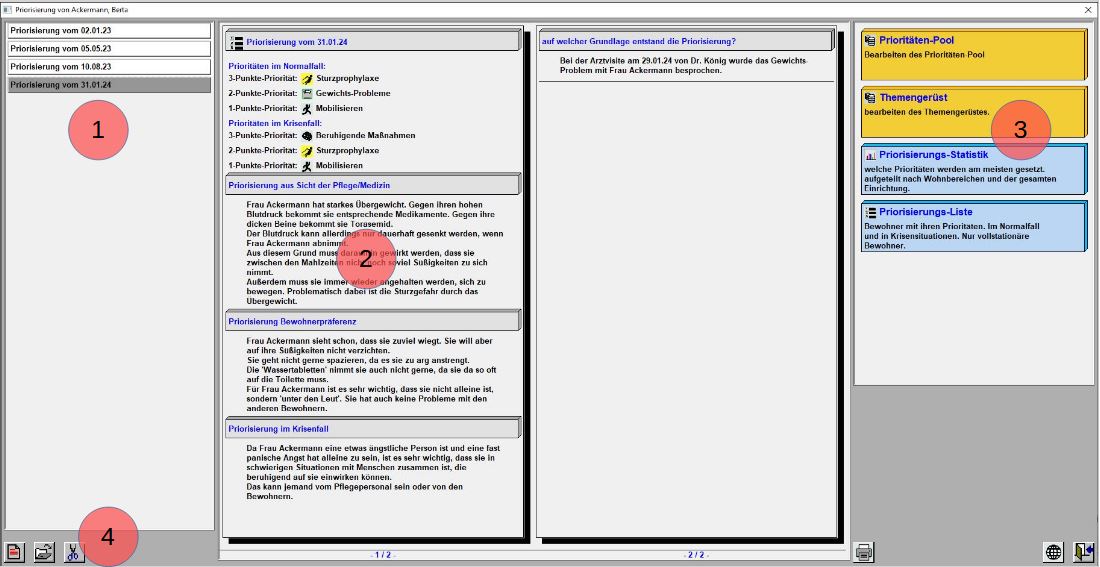
Task: Click the page indicator '- 2 / 2 -'
Action: [695, 556]
